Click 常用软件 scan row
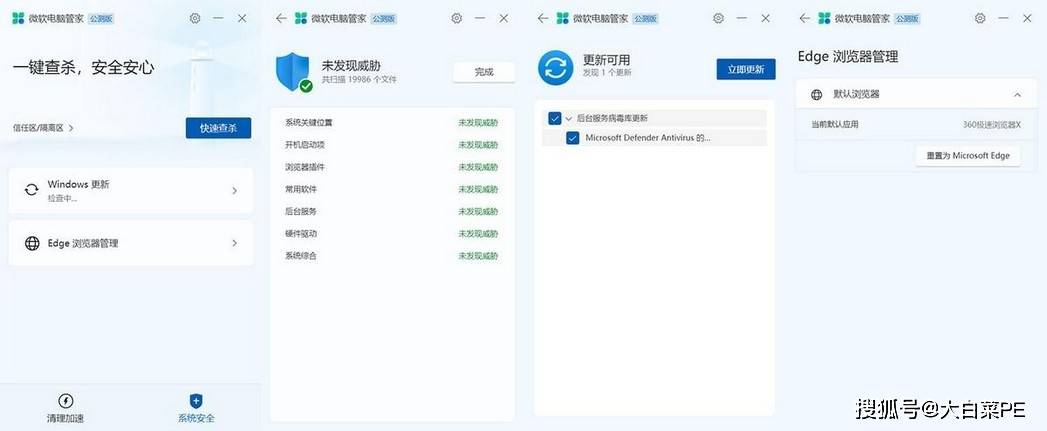 point(391,189)
